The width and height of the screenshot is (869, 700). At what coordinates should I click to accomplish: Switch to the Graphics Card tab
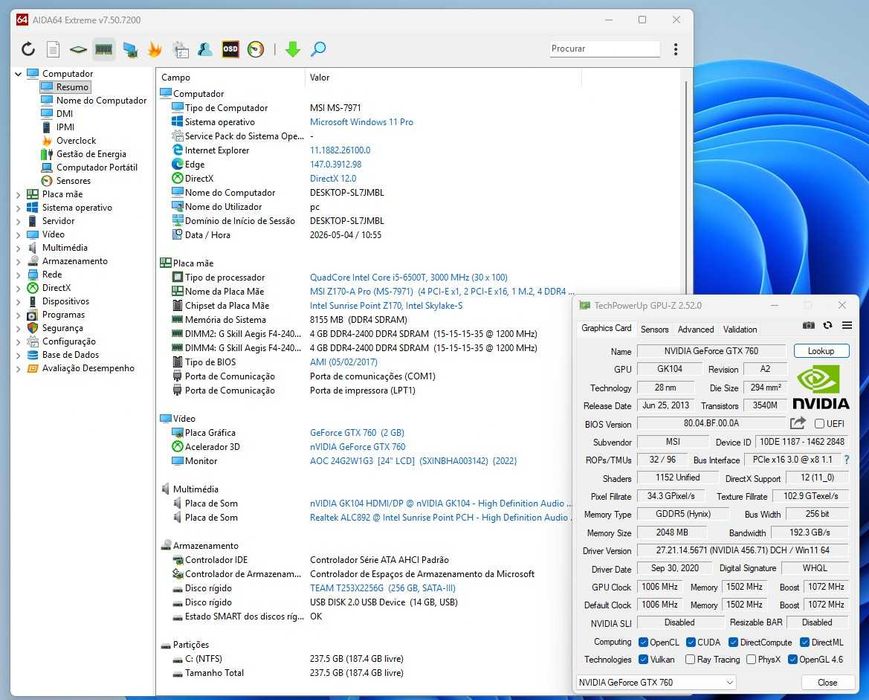click(x=606, y=328)
